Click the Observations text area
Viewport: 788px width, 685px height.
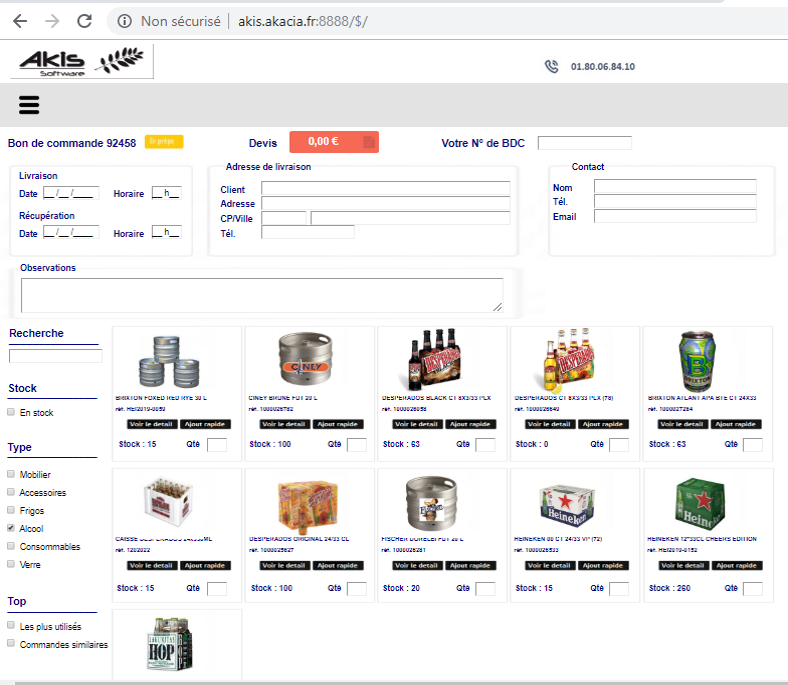pyautogui.click(x=261, y=295)
